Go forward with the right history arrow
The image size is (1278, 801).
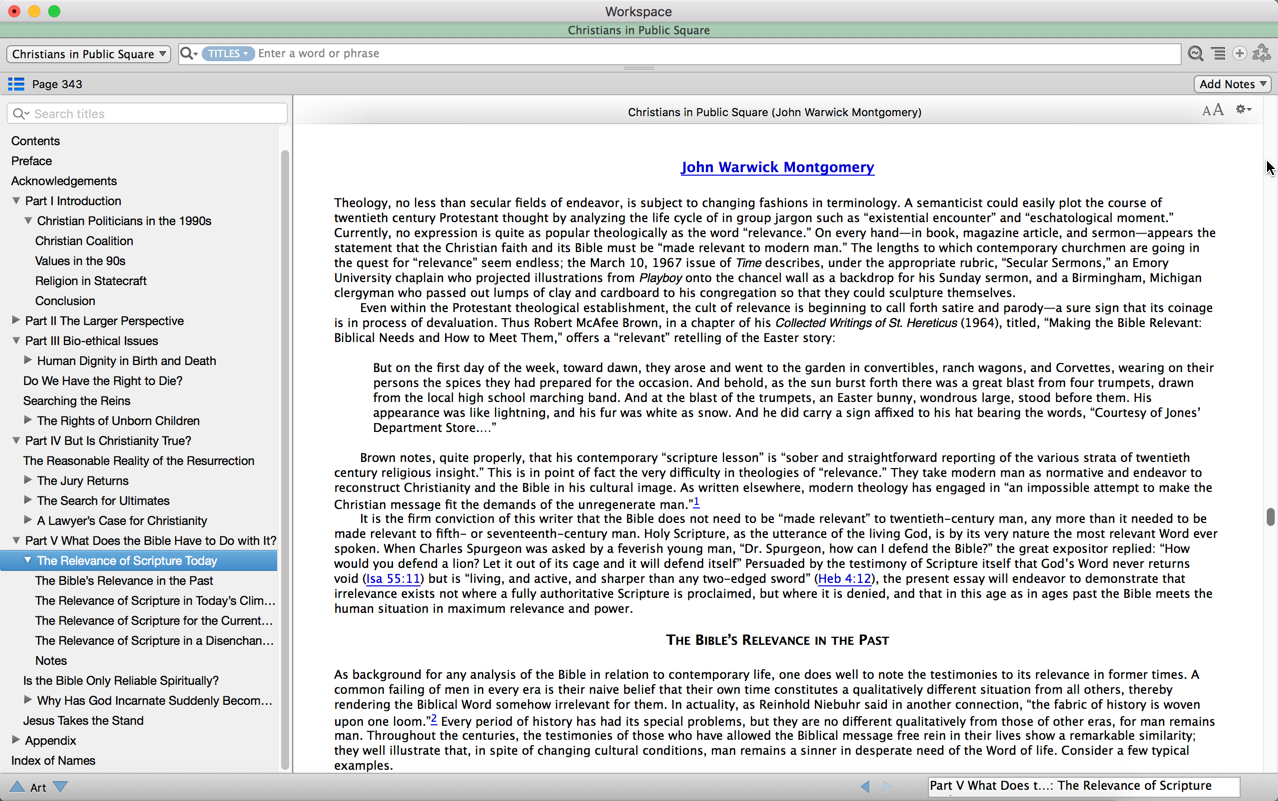pyautogui.click(x=888, y=787)
